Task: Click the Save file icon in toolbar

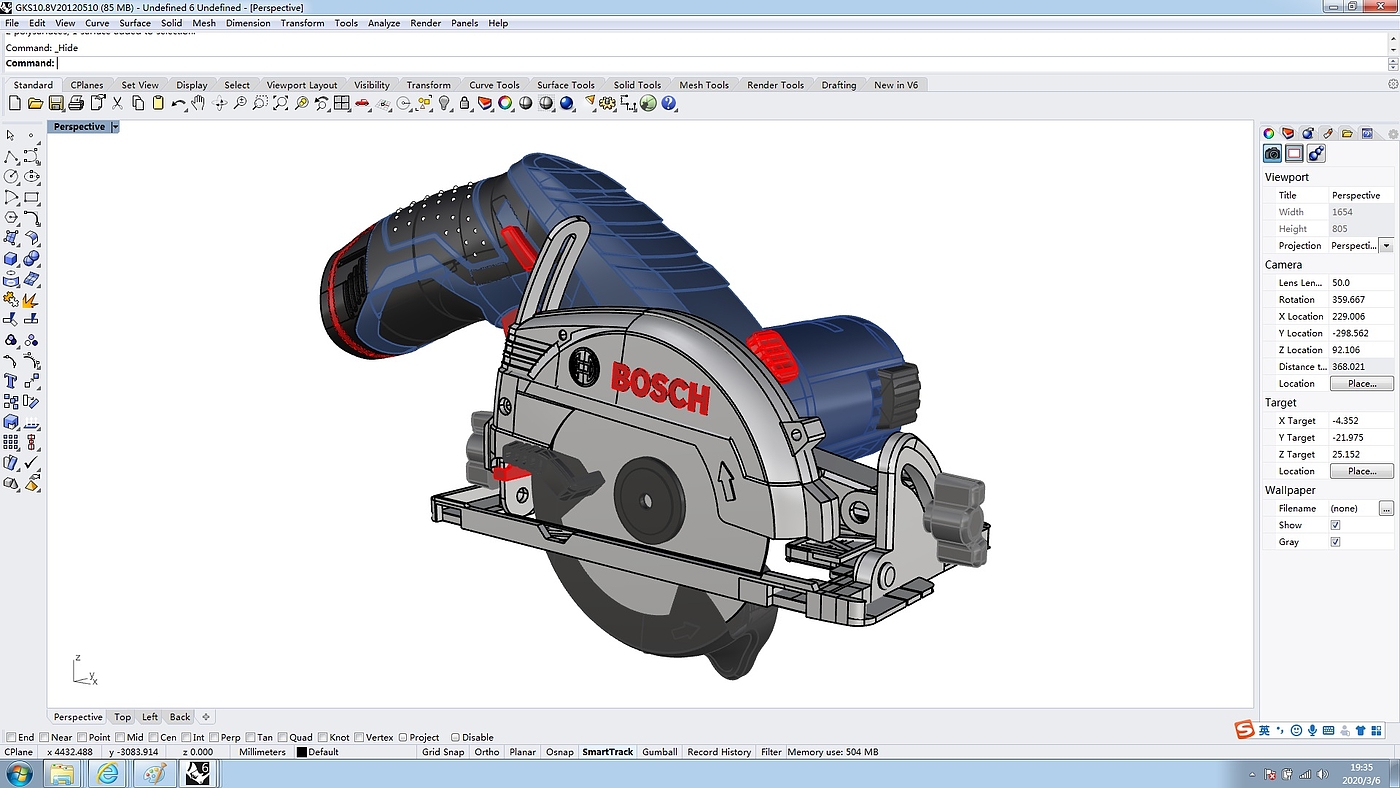Action: coord(55,103)
